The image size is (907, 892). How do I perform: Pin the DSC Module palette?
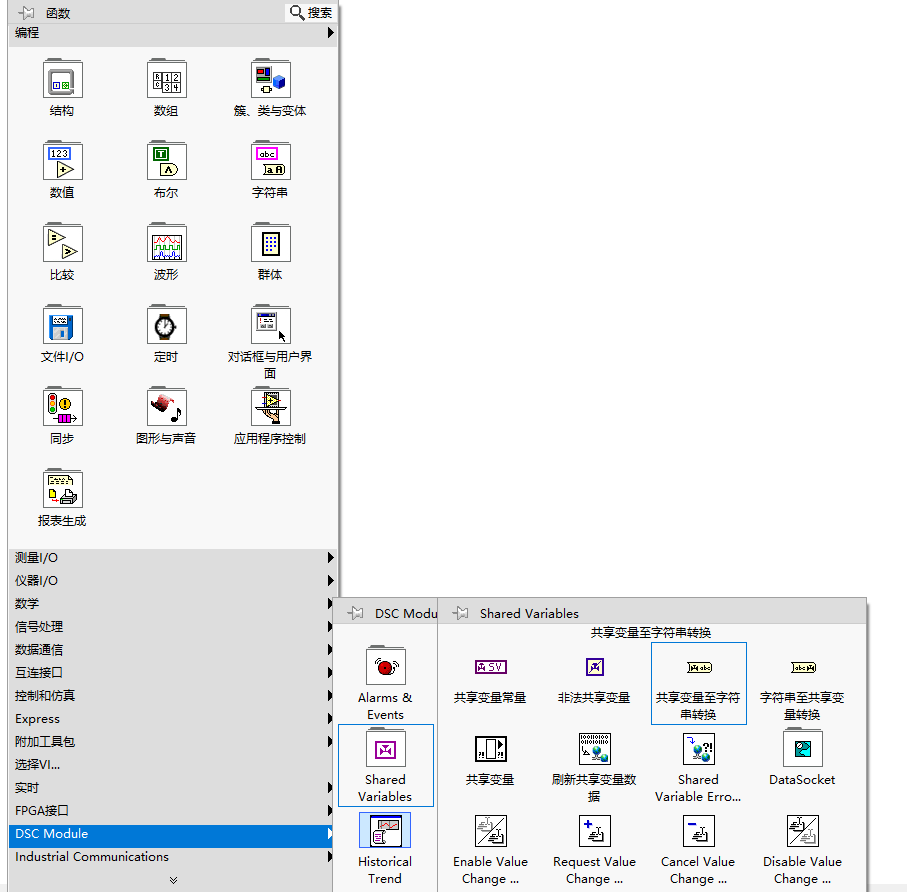coord(355,613)
